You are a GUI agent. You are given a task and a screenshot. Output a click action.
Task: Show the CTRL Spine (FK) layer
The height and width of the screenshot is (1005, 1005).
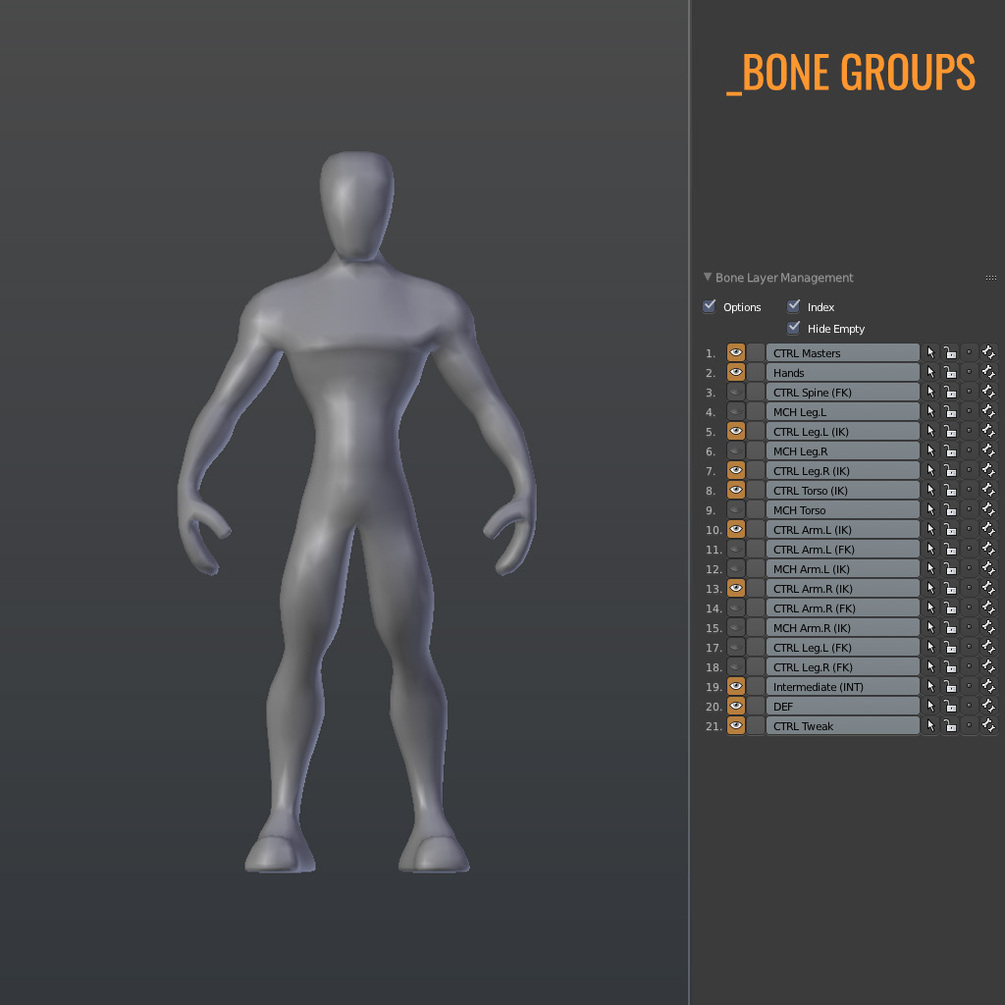click(x=736, y=392)
